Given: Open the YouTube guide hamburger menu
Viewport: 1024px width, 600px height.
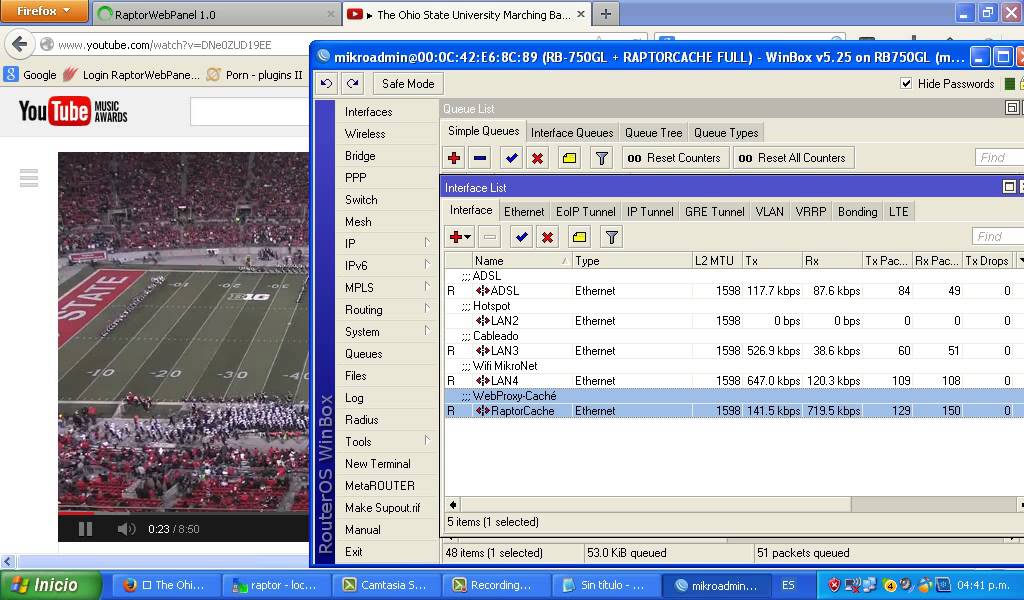Looking at the screenshot, I should pyautogui.click(x=29, y=178).
